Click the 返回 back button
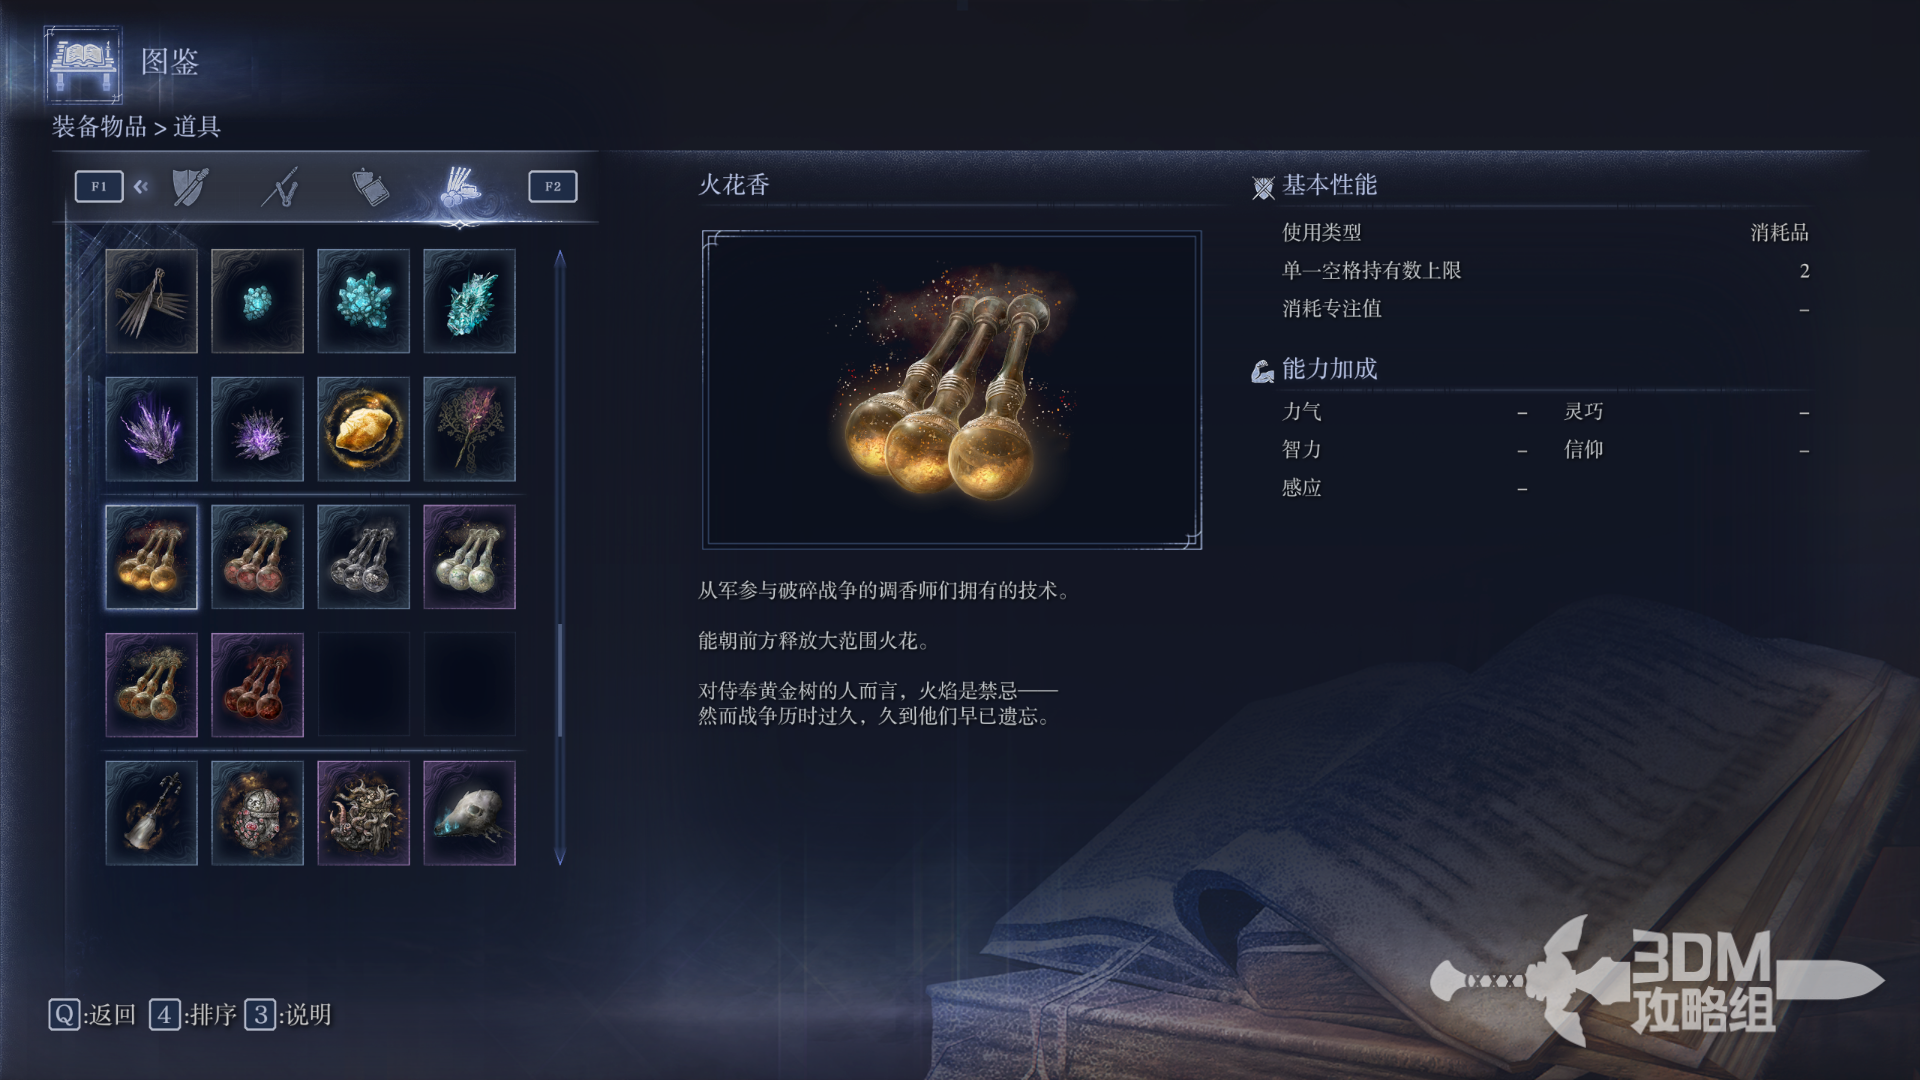The width and height of the screenshot is (1920, 1080). [92, 1015]
